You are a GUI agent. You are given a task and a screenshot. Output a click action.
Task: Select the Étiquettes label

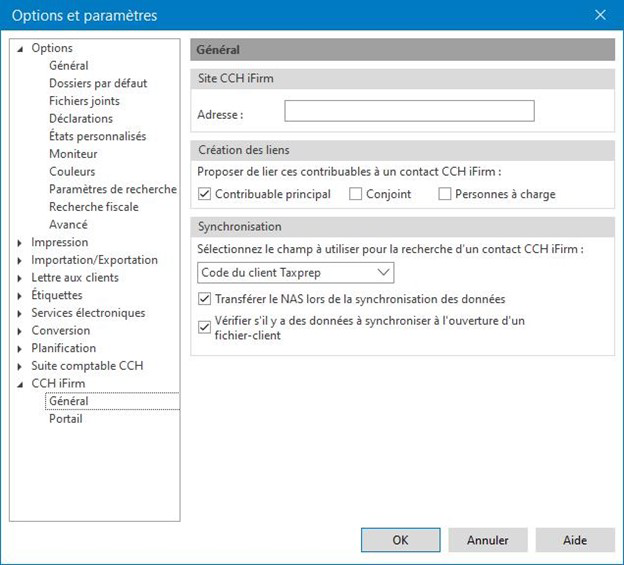coord(57,295)
